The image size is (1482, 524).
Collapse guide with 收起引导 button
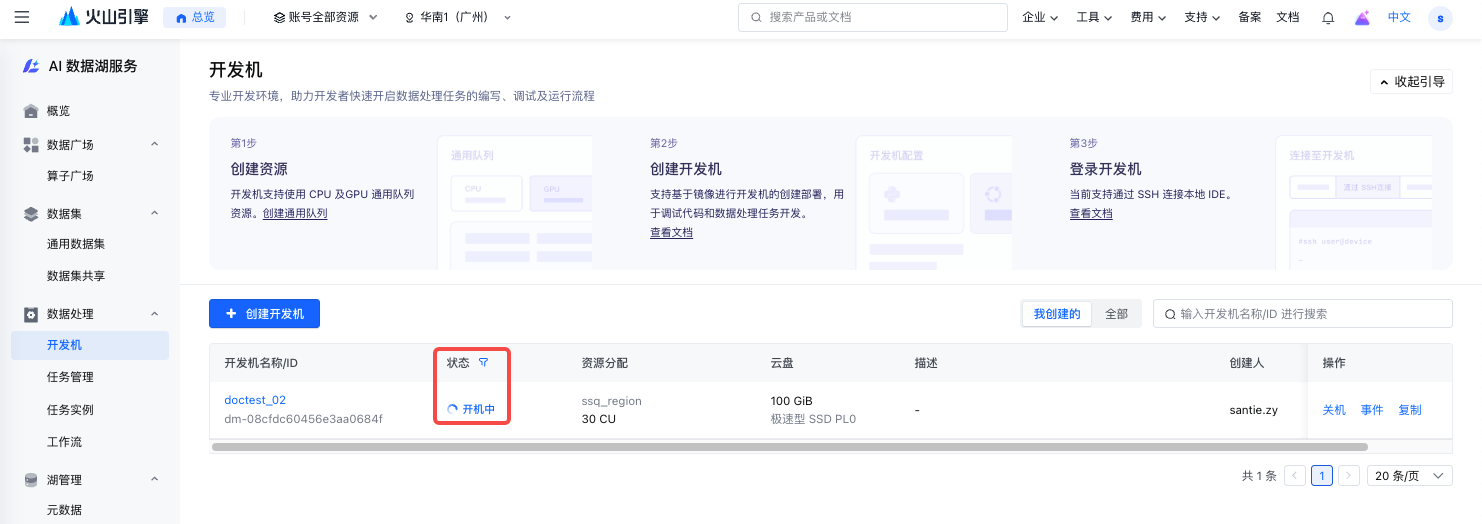coord(1411,82)
